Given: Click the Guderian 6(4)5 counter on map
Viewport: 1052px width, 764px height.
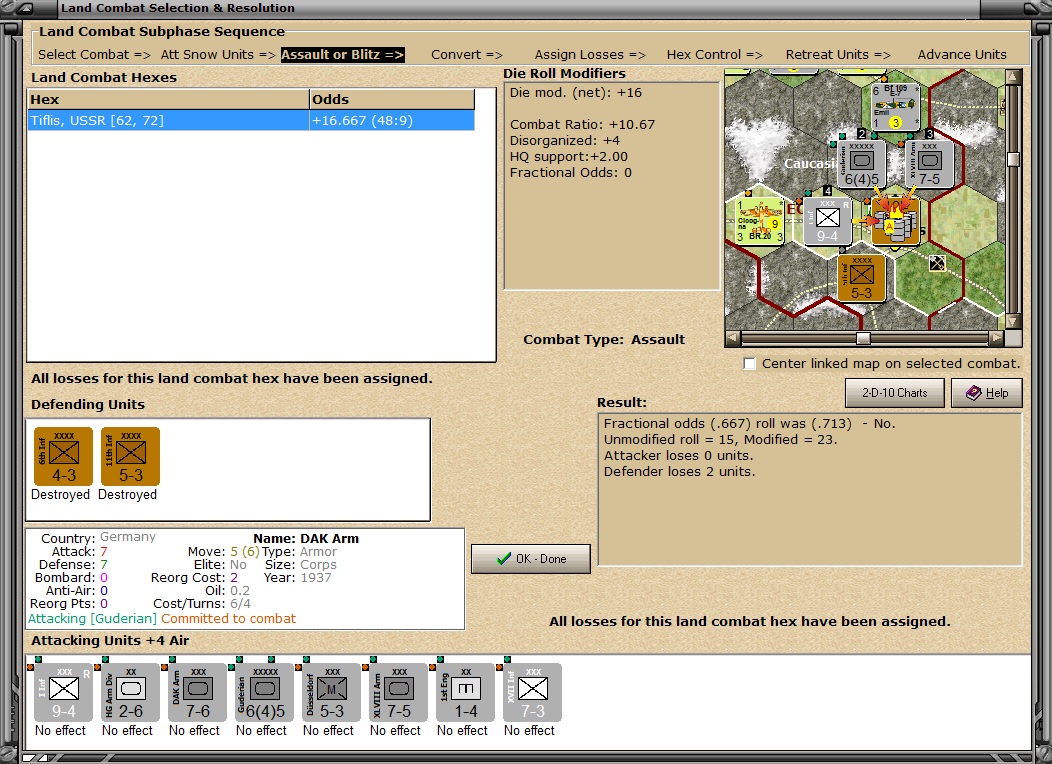Looking at the screenshot, I should click(x=861, y=164).
